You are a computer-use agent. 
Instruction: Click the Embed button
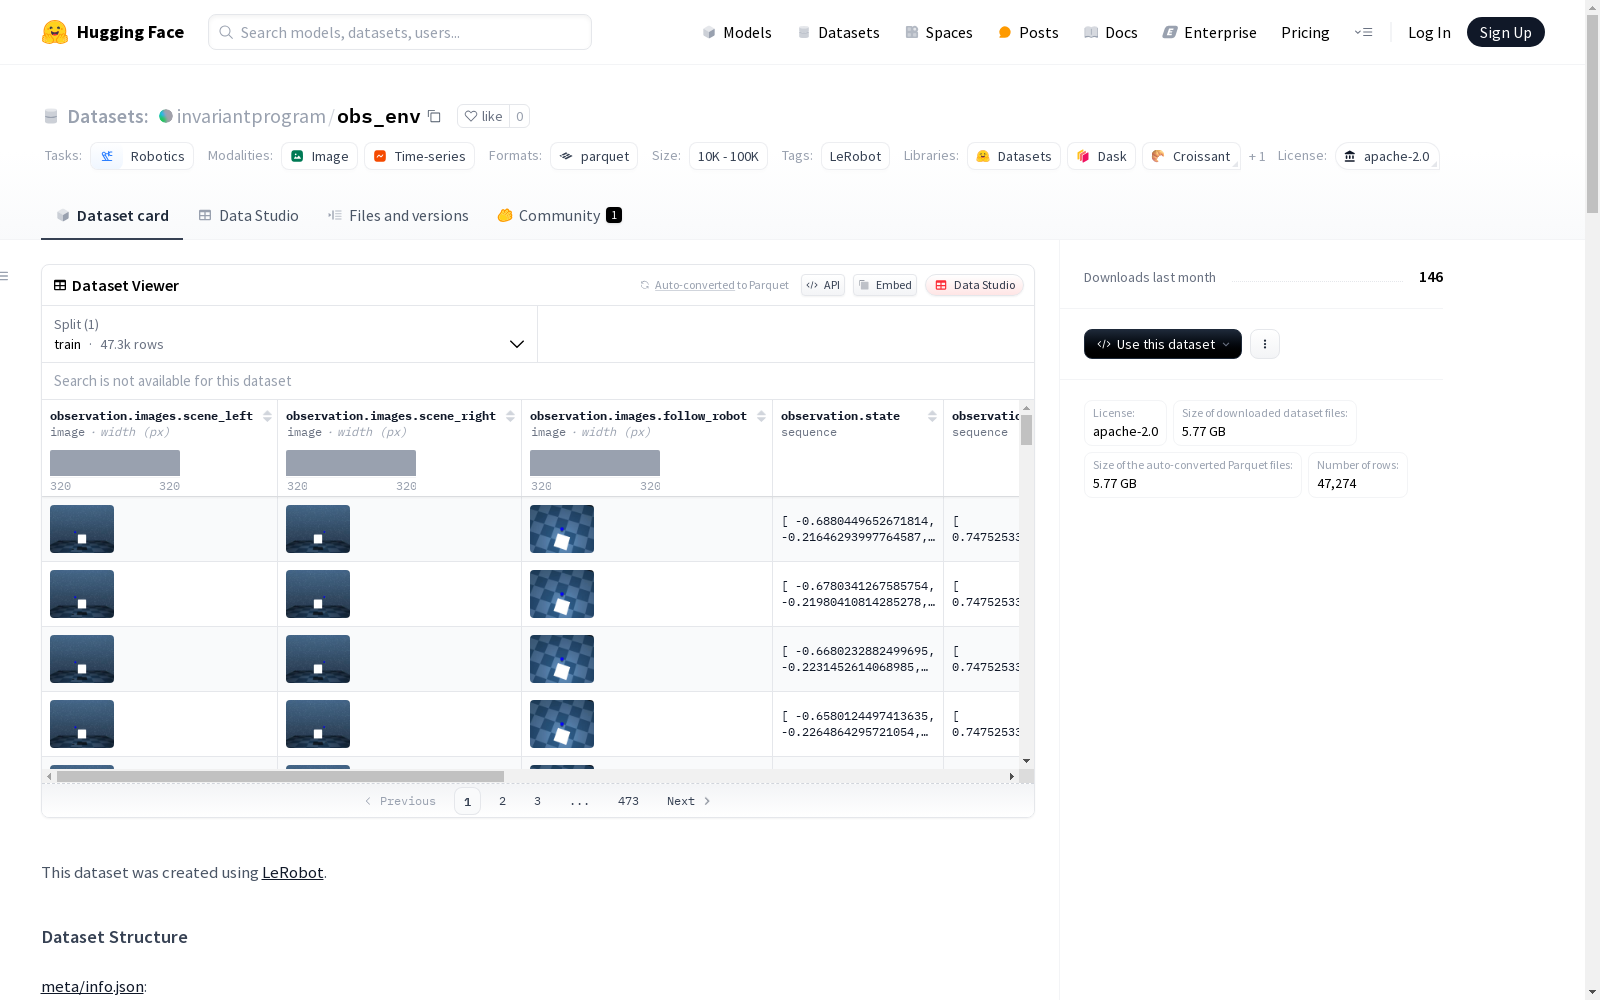885,285
